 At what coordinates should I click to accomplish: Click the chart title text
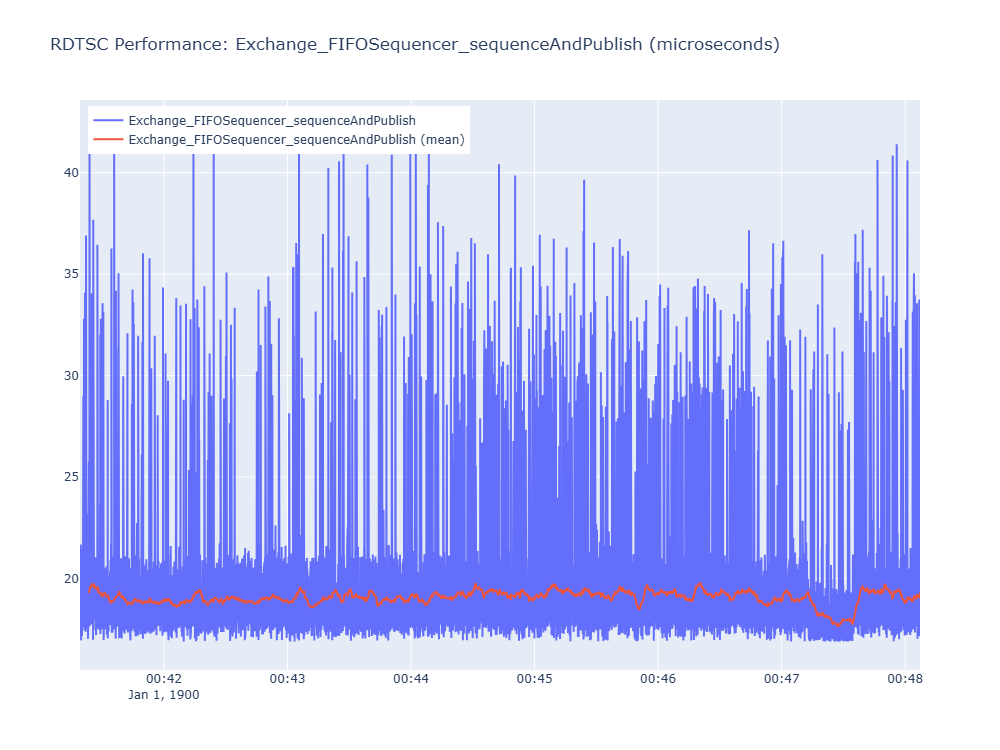[x=415, y=44]
